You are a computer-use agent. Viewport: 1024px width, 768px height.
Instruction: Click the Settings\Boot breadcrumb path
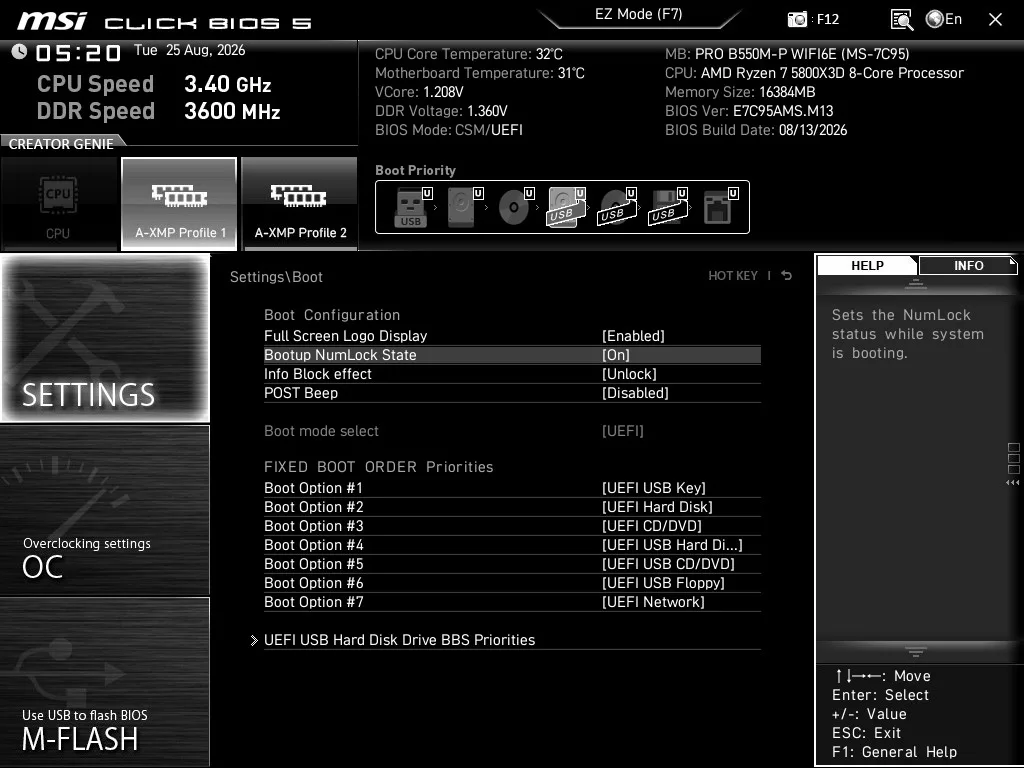click(x=276, y=277)
